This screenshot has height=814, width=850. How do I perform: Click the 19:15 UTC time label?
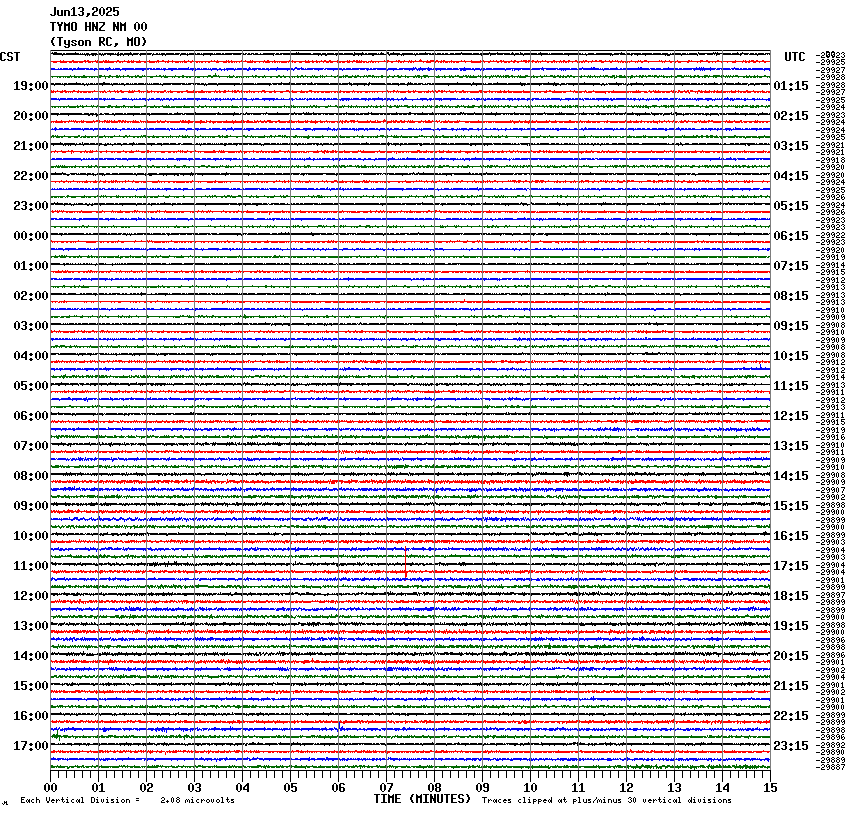click(x=791, y=626)
